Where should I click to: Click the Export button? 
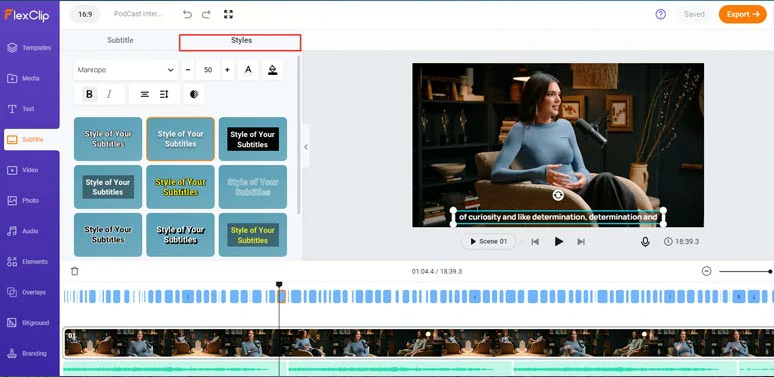tap(742, 14)
